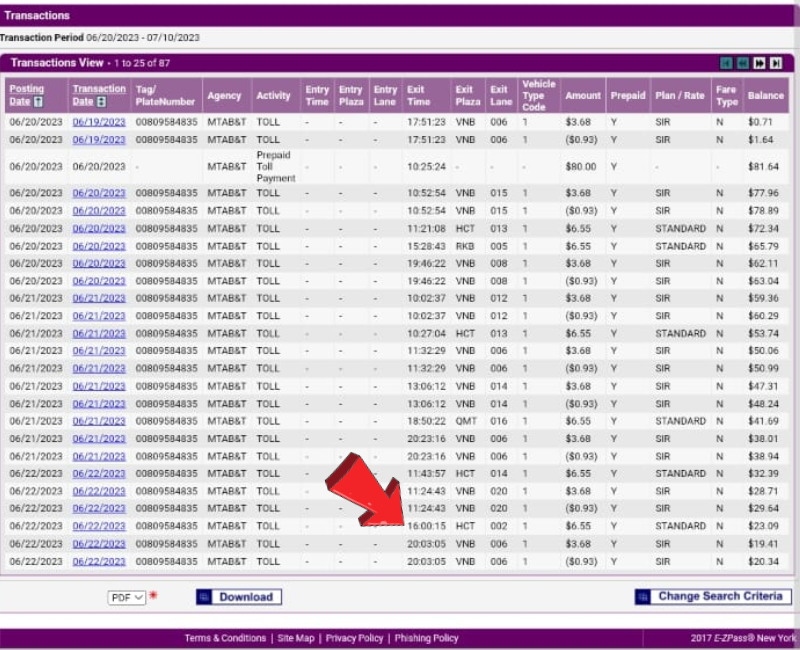Open Terms & Conditions footer link
Viewport: 800px width, 650px height.
click(x=225, y=638)
